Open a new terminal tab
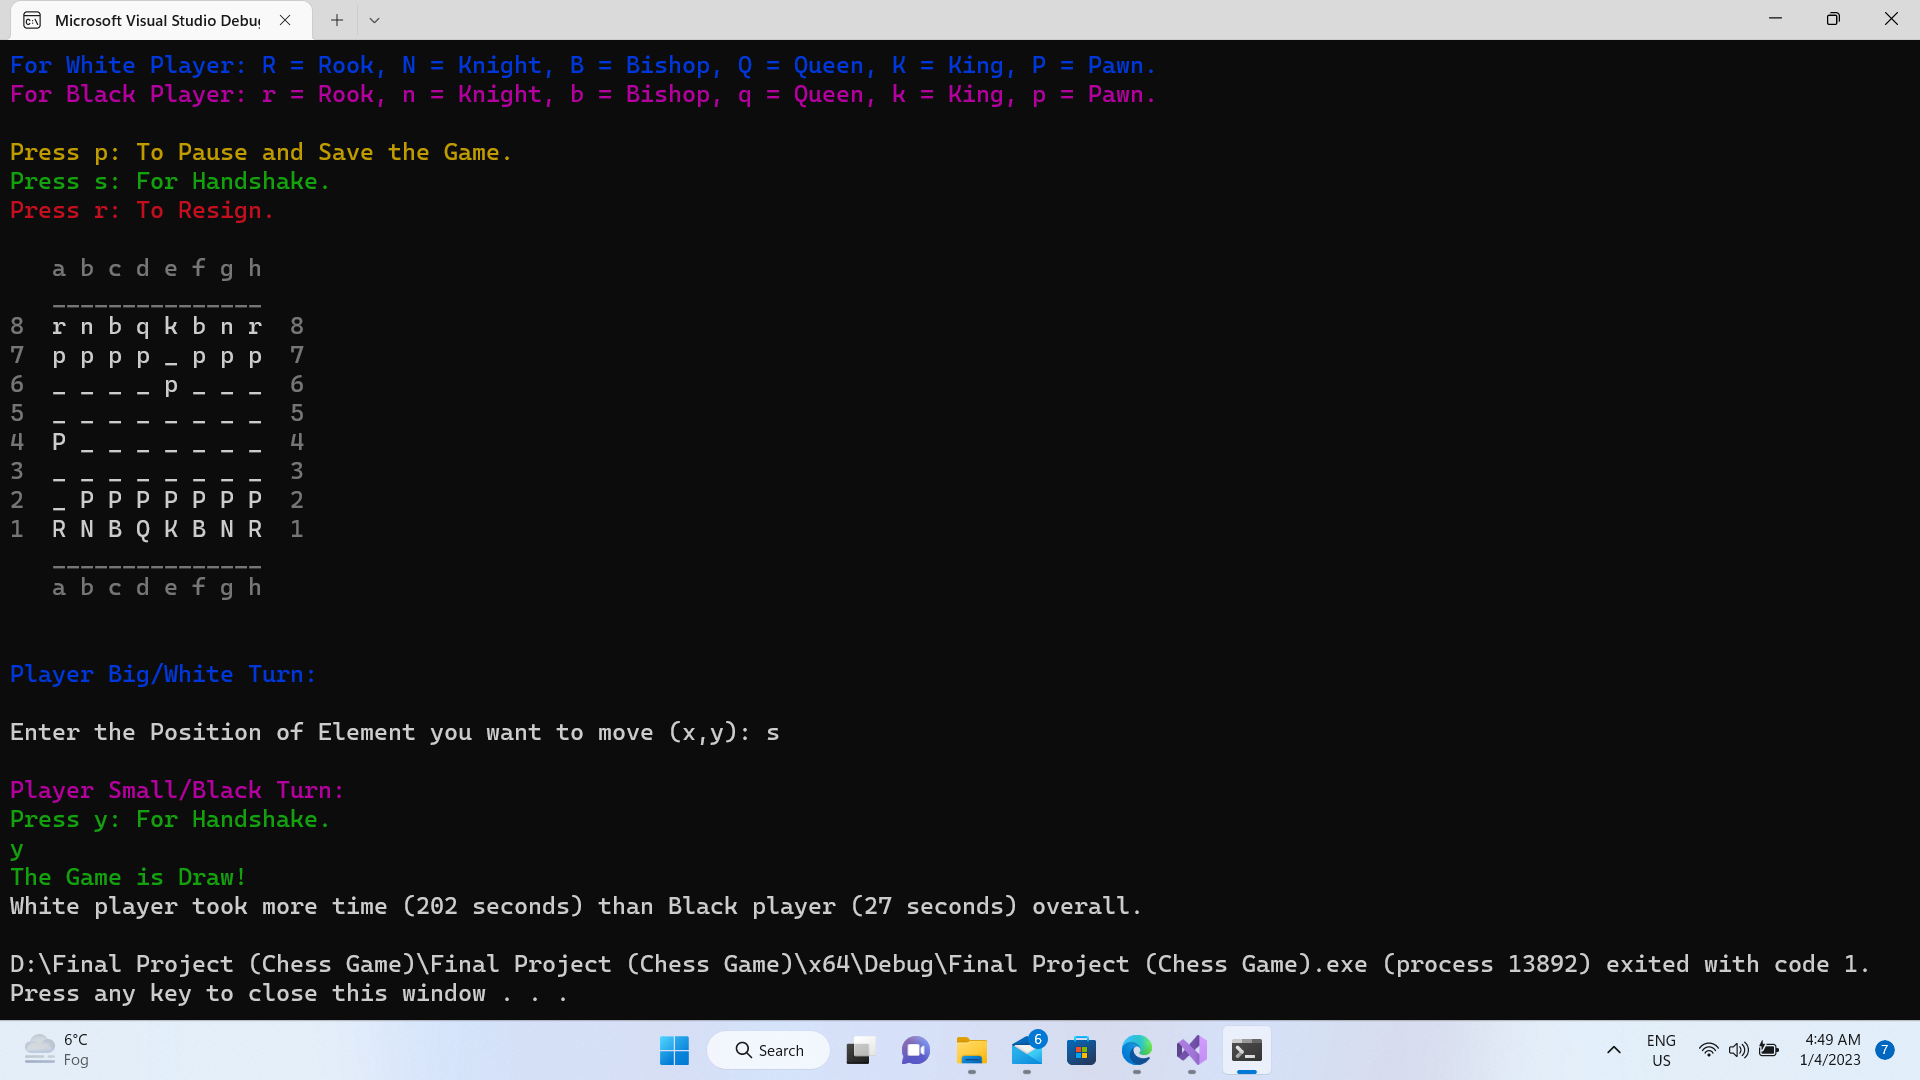This screenshot has width=1920, height=1080. (337, 20)
